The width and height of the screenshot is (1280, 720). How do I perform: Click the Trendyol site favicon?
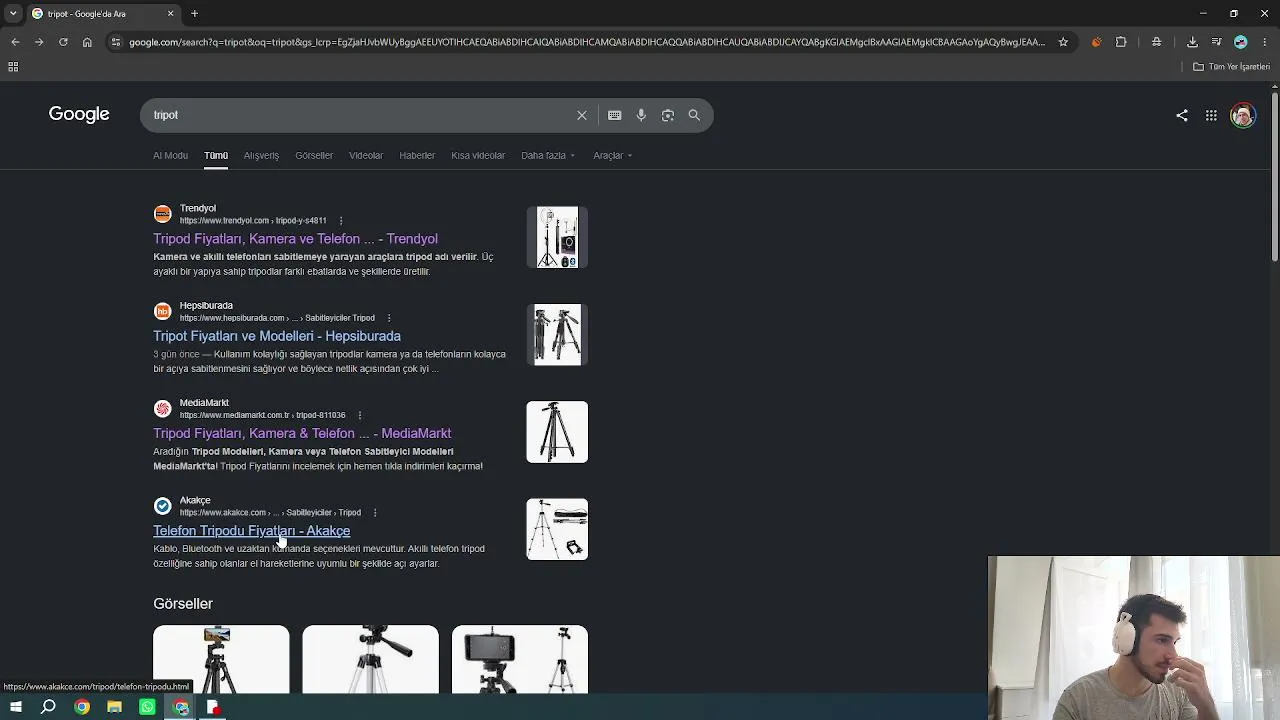[163, 214]
